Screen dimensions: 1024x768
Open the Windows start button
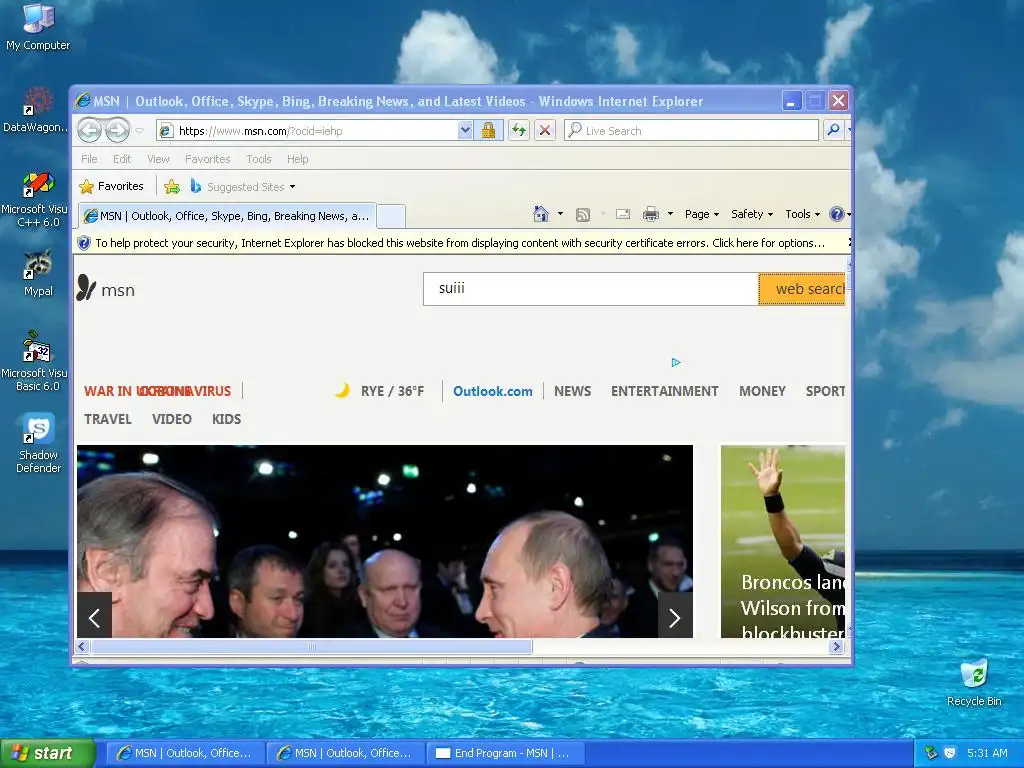tap(48, 754)
